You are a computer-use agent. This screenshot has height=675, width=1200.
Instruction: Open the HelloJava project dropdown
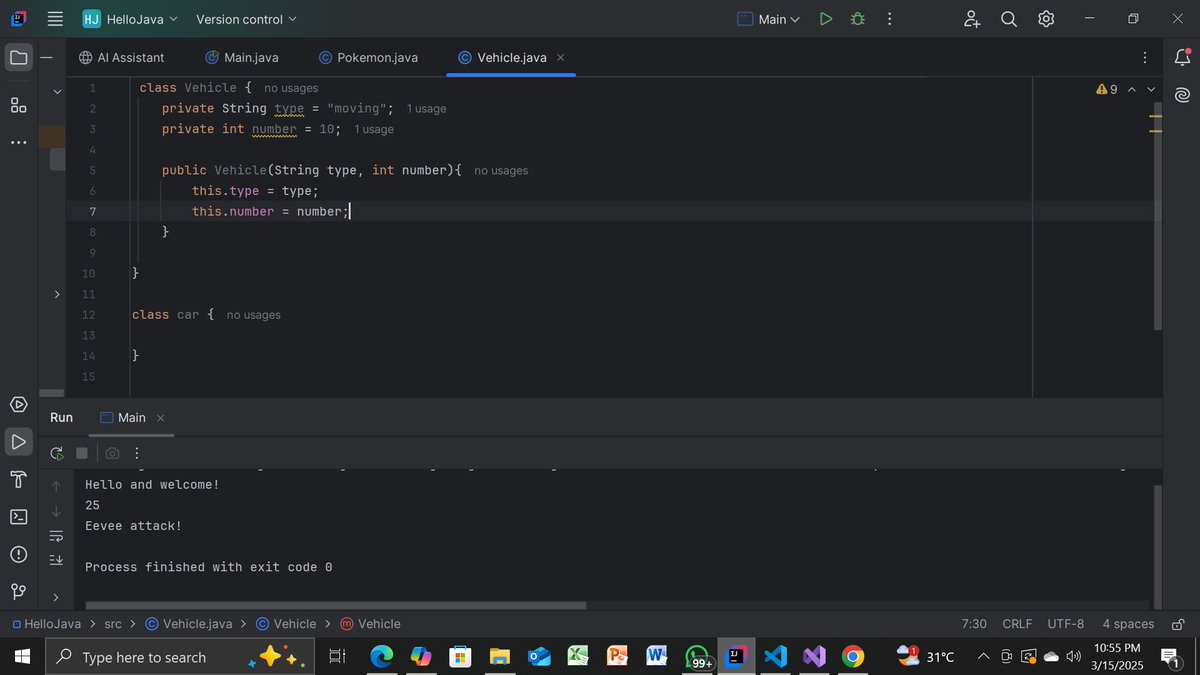click(129, 19)
